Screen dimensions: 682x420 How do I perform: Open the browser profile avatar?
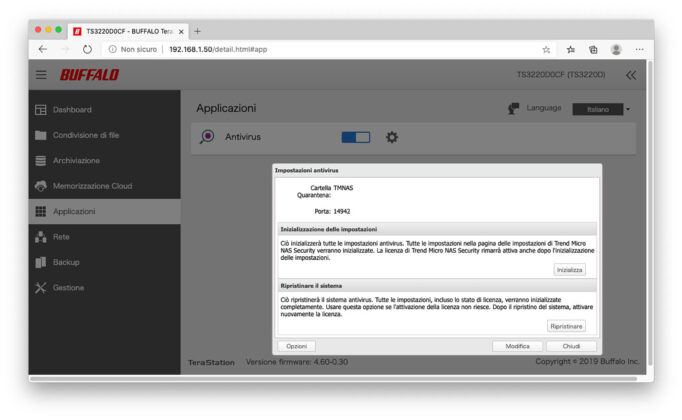point(616,50)
